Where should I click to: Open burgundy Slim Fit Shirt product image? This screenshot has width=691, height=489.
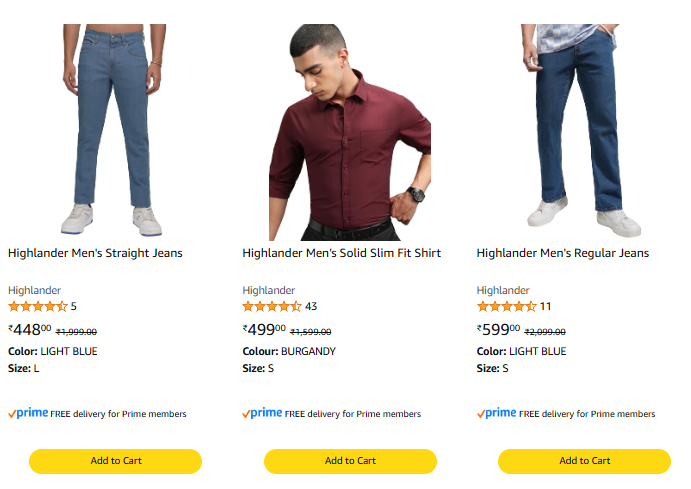(x=350, y=130)
